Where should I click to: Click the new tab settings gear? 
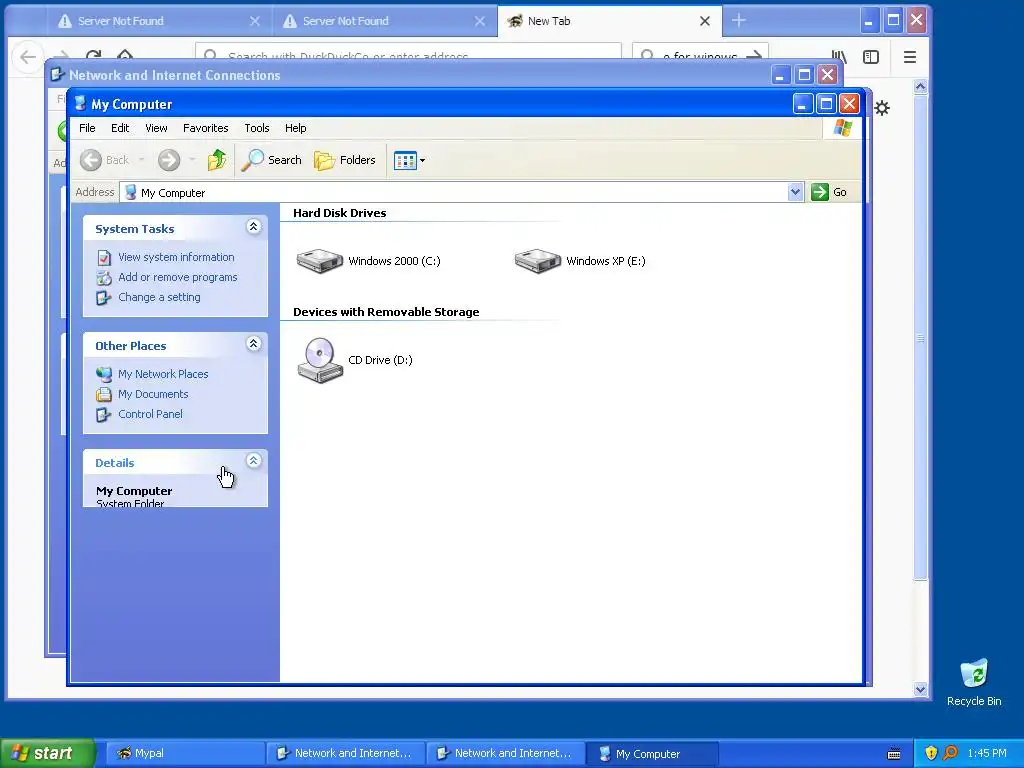882,108
